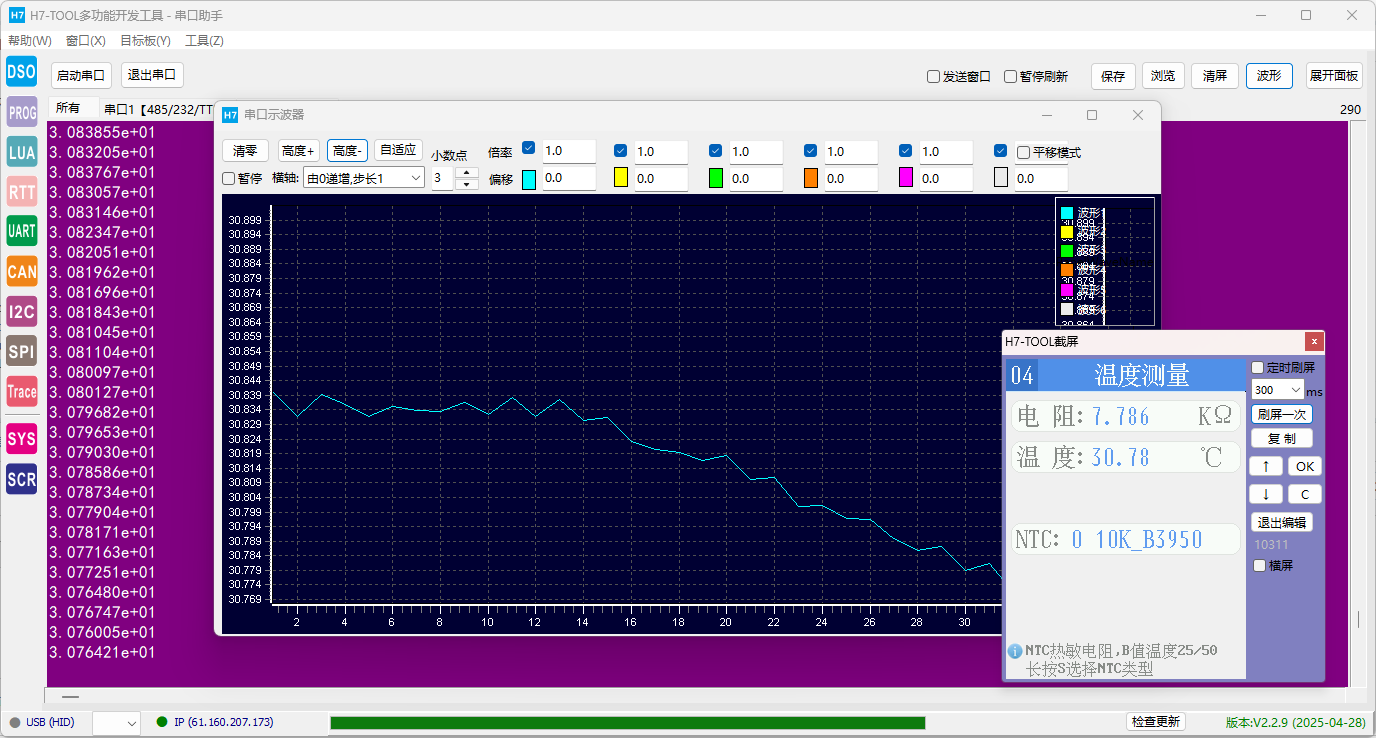Open the CAN sidebar icon
The width and height of the screenshot is (1376, 738).
(x=22, y=271)
